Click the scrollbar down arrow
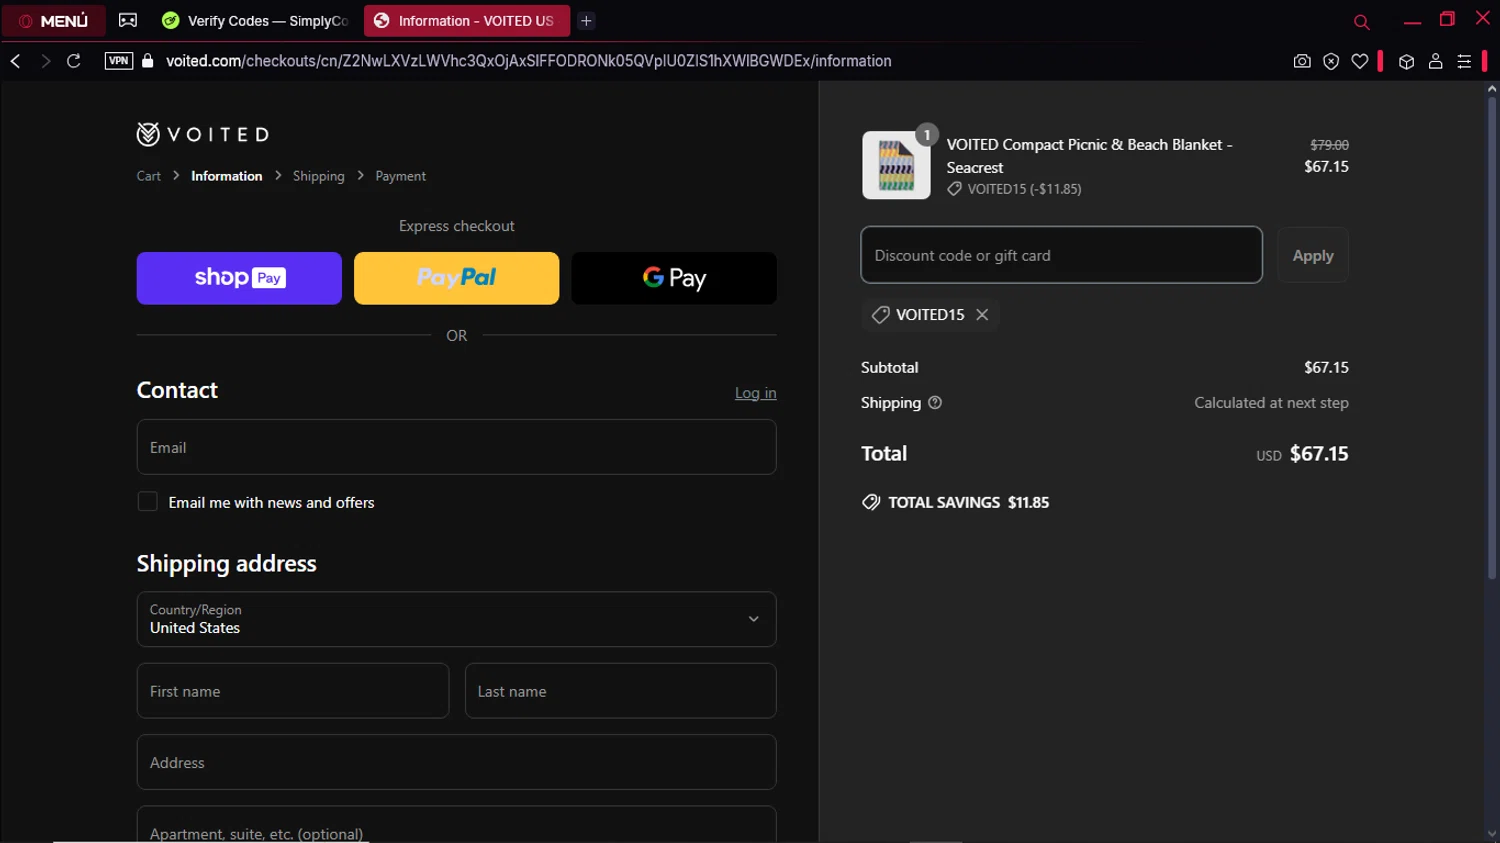This screenshot has width=1500, height=843. tap(1491, 833)
